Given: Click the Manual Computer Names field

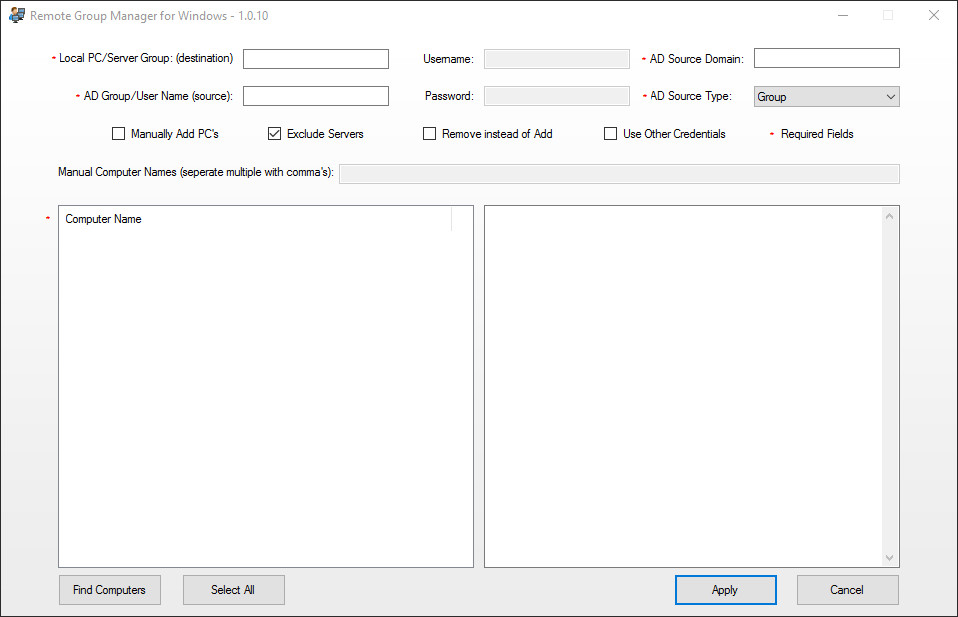Looking at the screenshot, I should pos(619,173).
